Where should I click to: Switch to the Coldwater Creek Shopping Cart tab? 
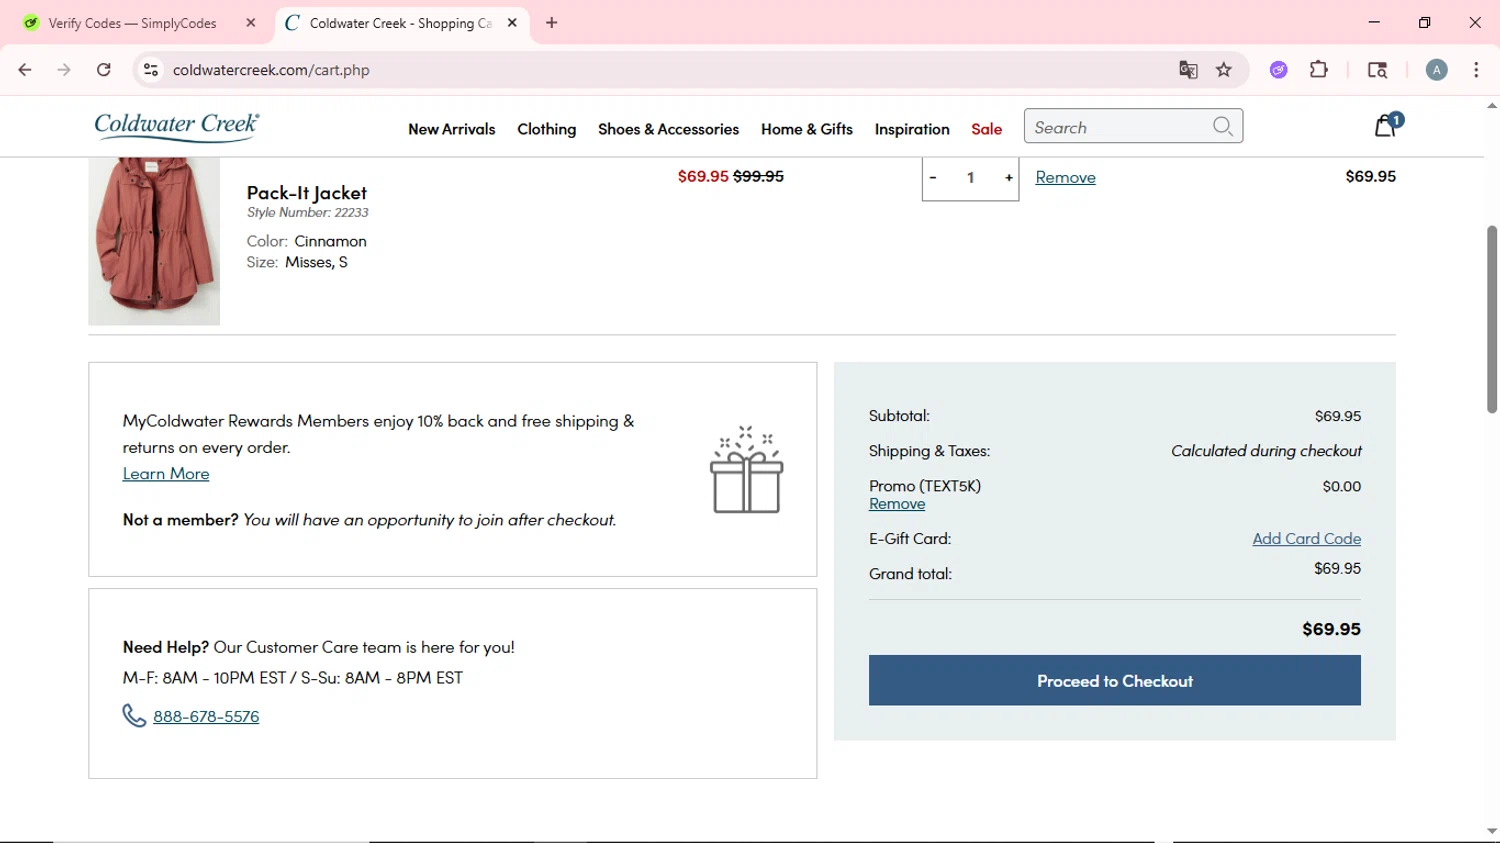point(401,23)
